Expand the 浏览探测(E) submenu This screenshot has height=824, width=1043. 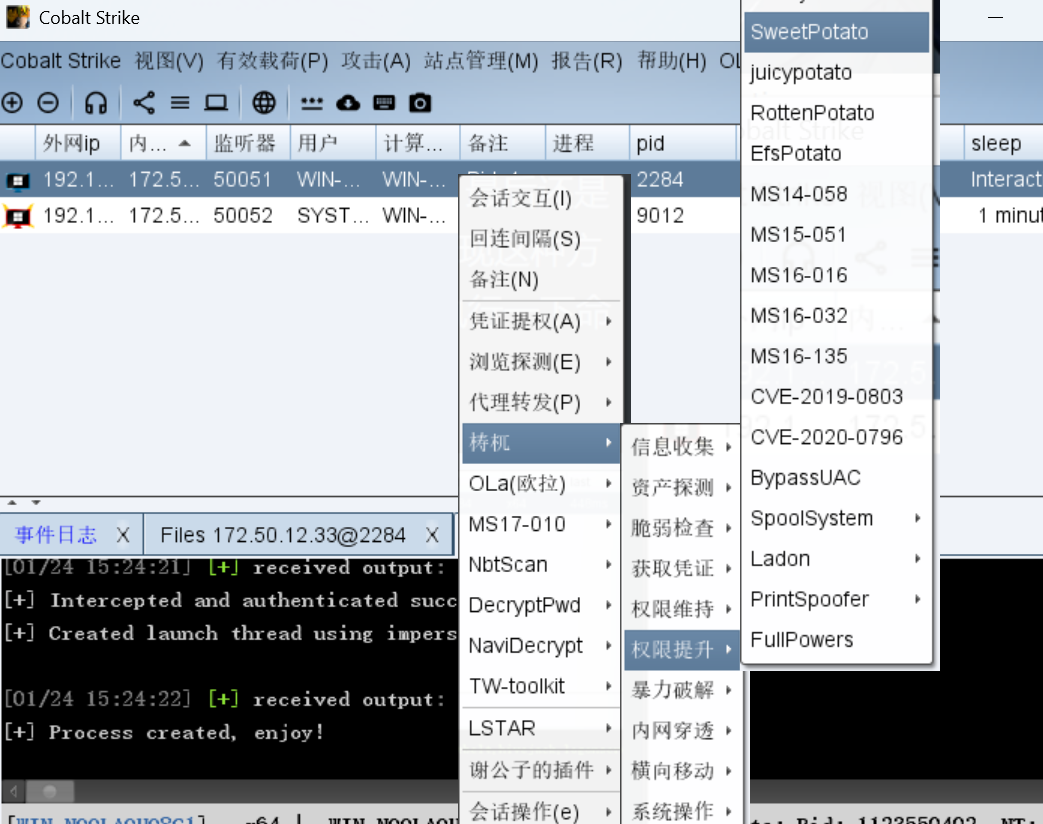tap(541, 362)
